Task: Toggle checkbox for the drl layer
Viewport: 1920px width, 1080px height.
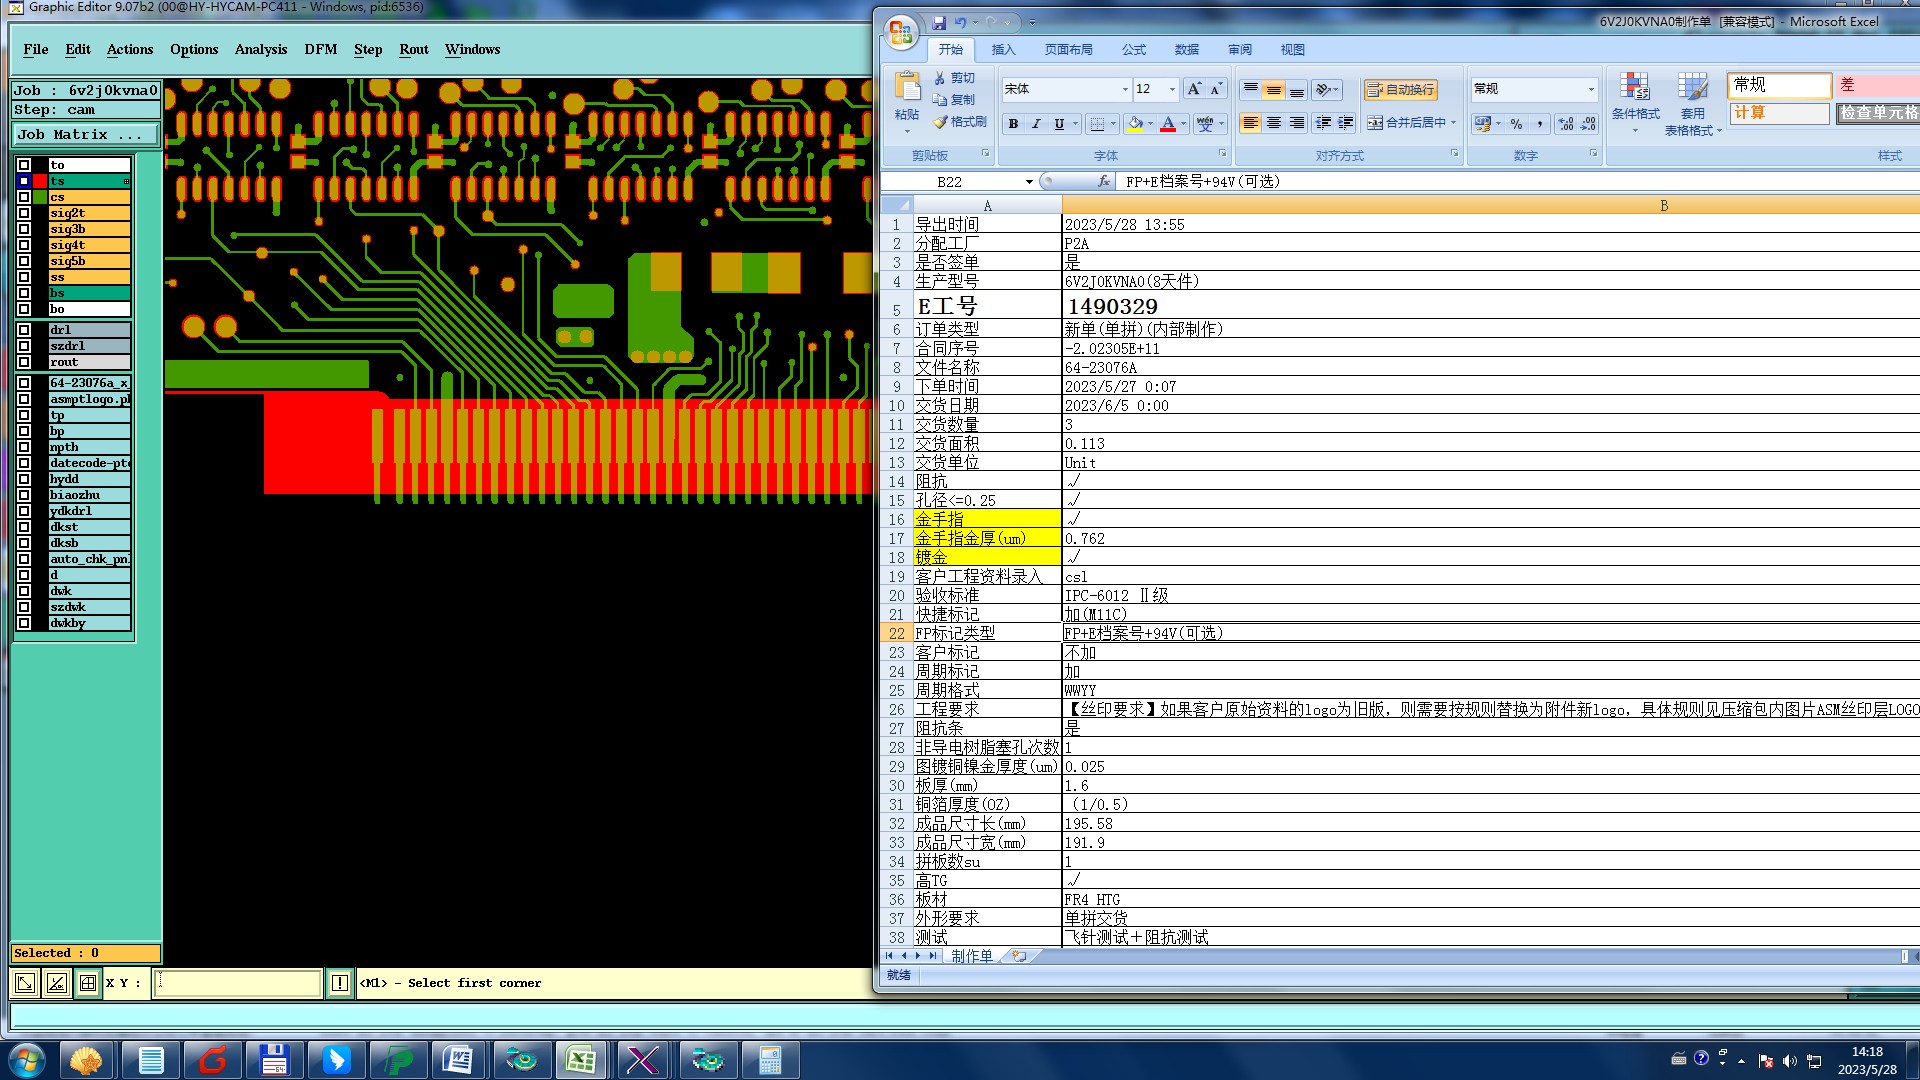Action: coord(24,330)
